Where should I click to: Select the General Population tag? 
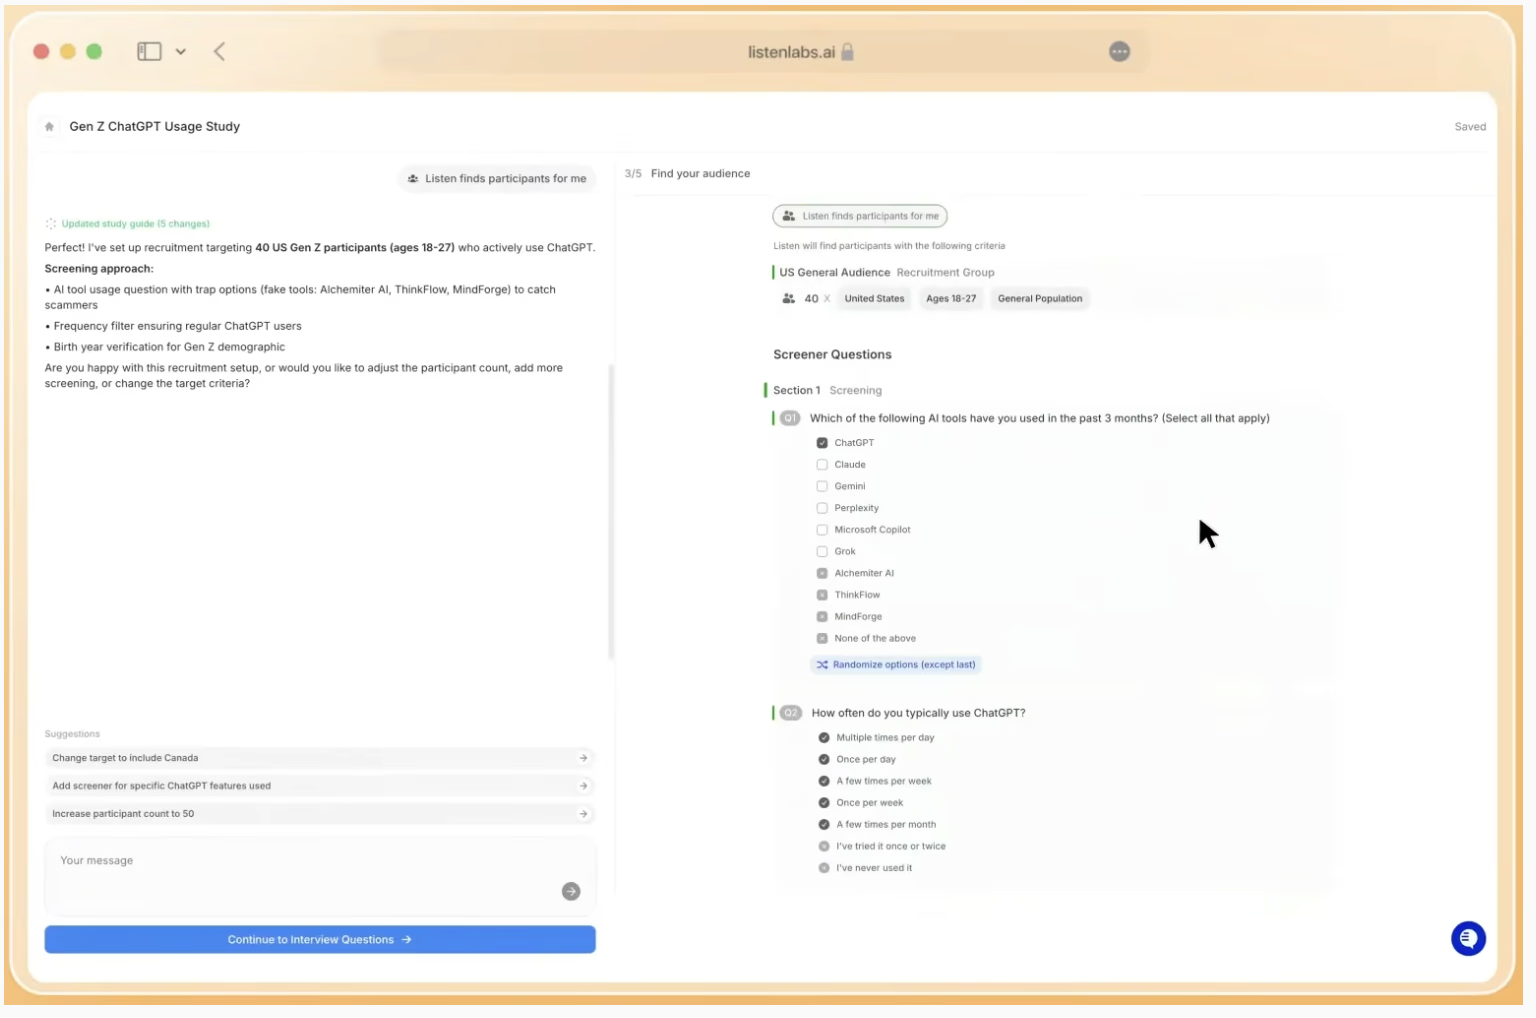(1040, 299)
